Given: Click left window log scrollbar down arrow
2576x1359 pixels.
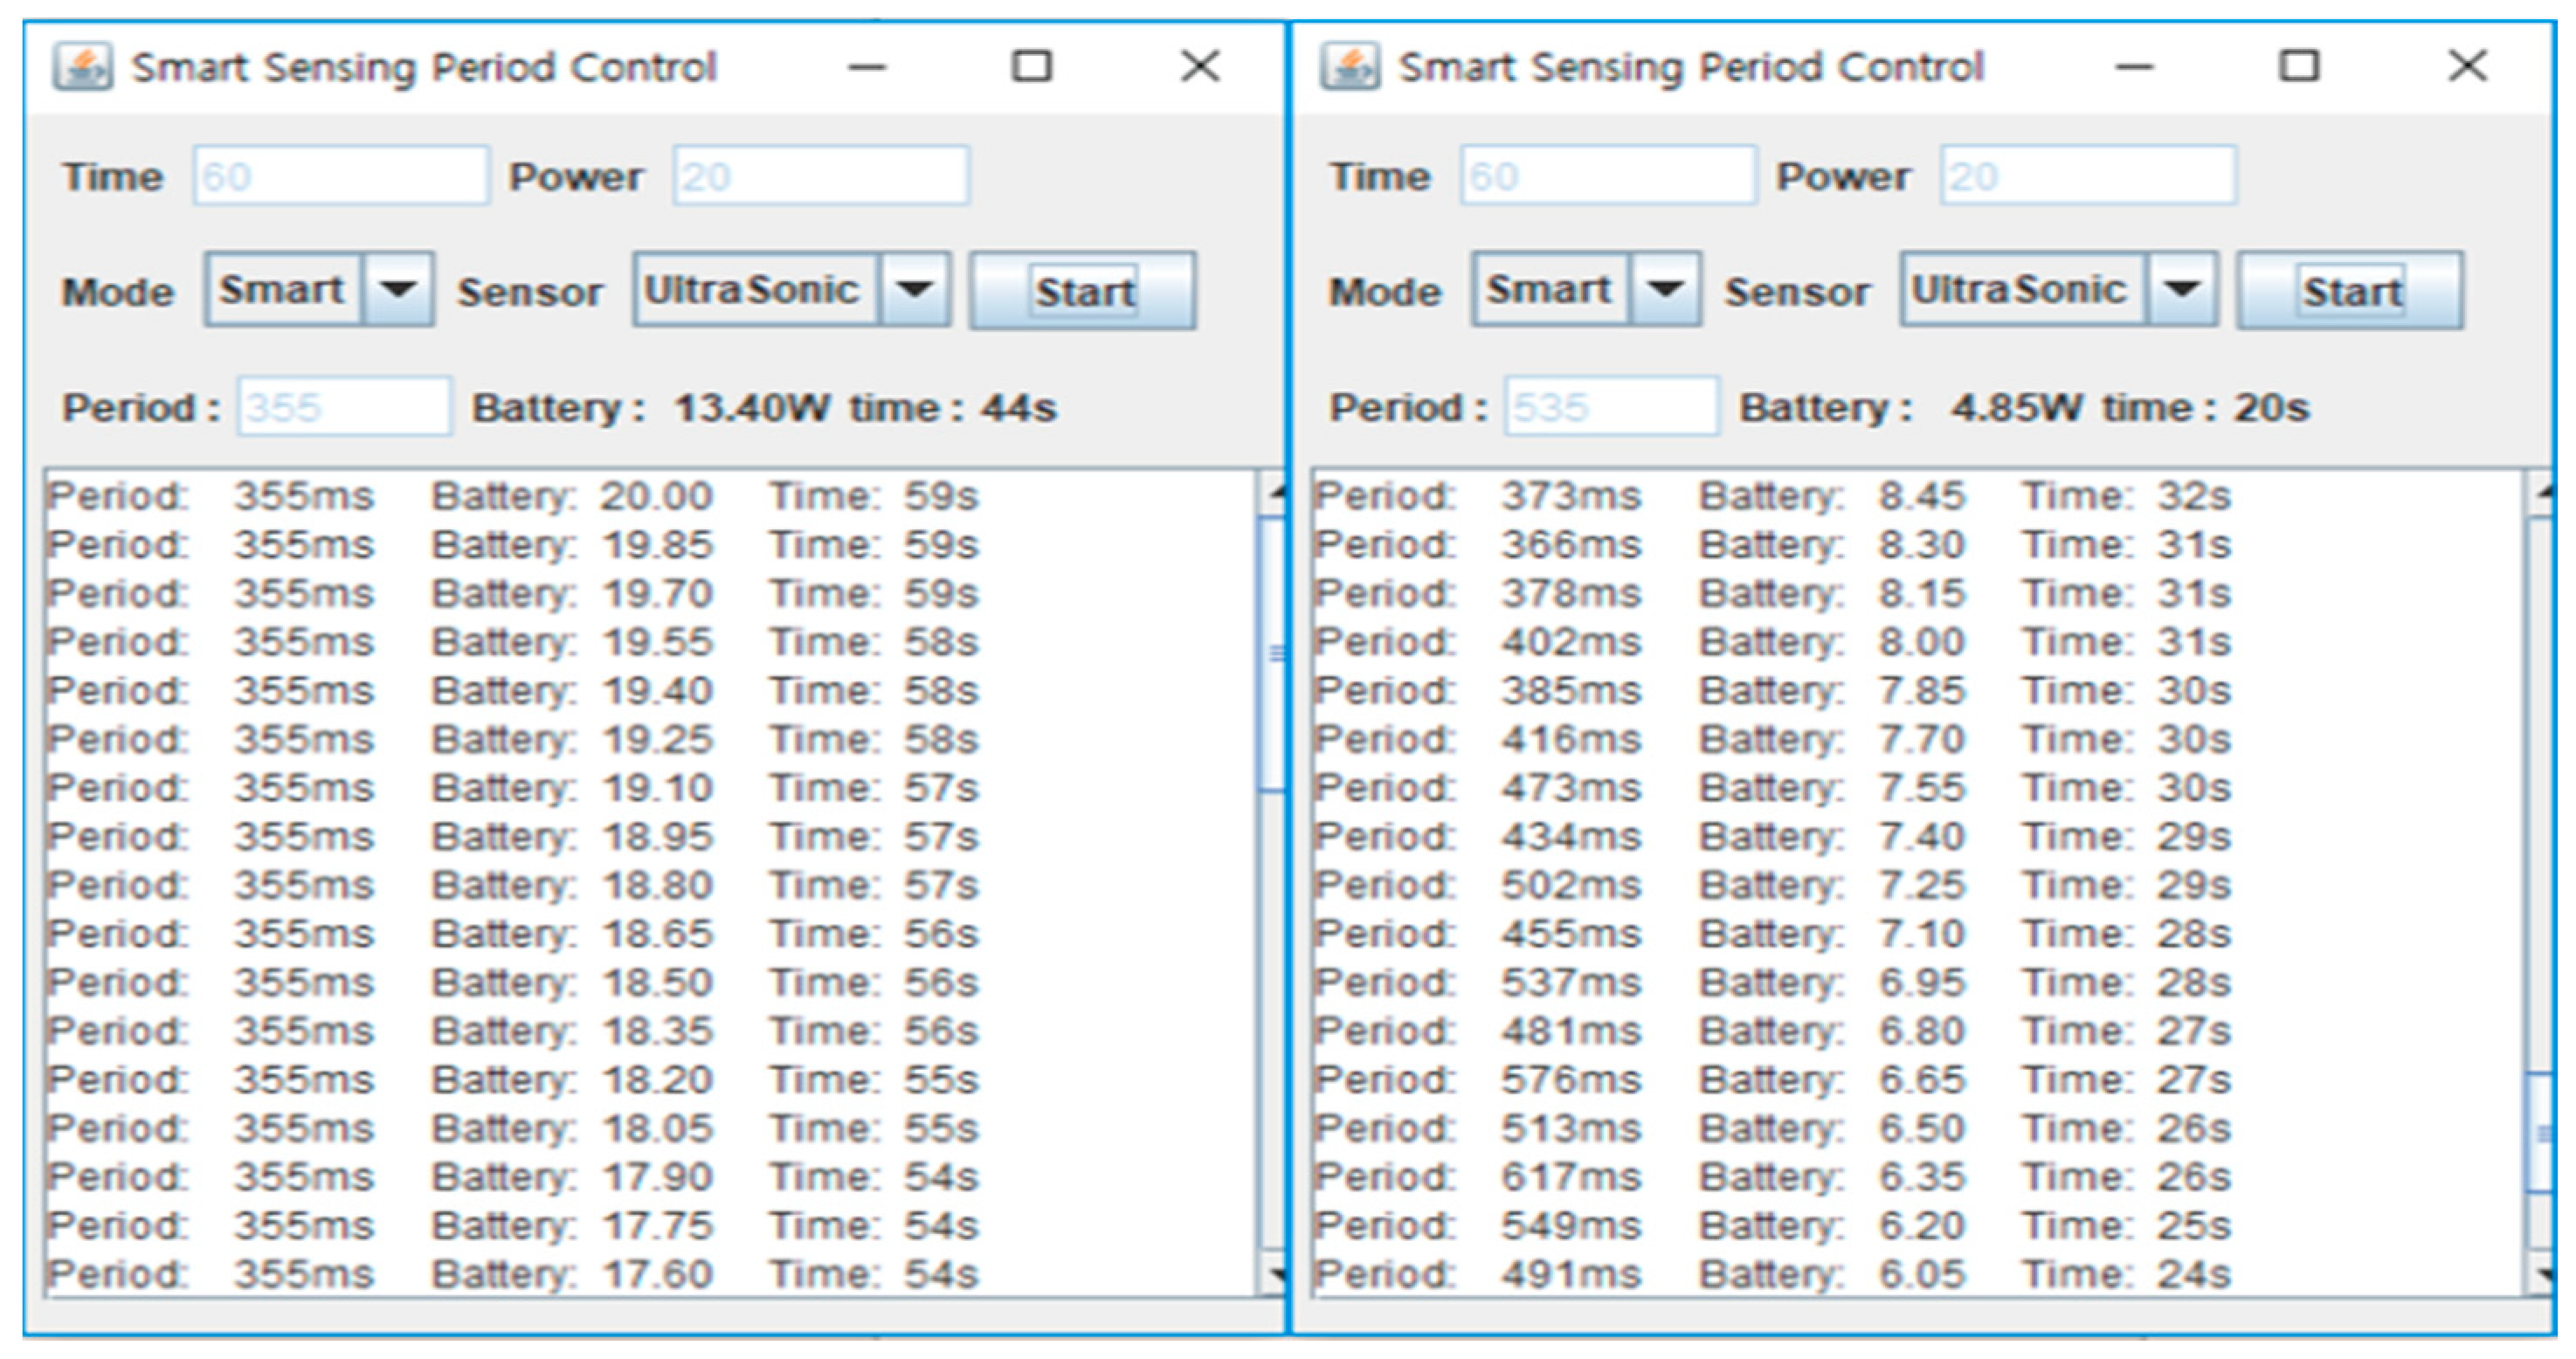Looking at the screenshot, I should pos(1272,1274).
